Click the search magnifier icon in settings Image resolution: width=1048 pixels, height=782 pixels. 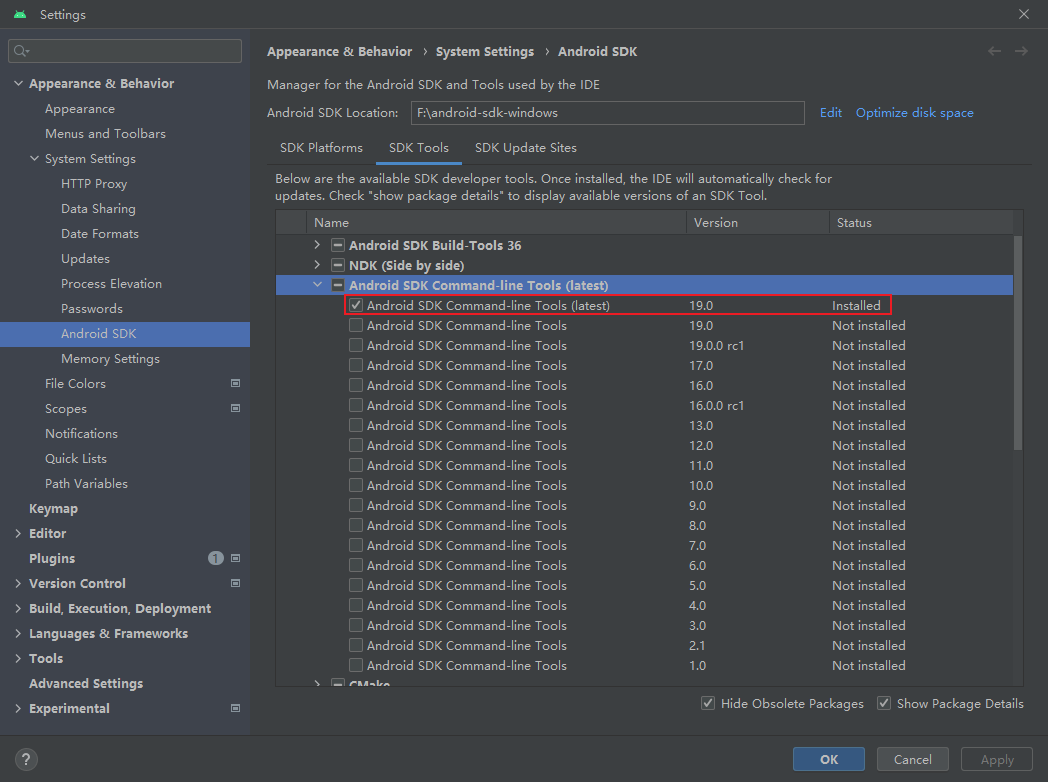pos(21,51)
